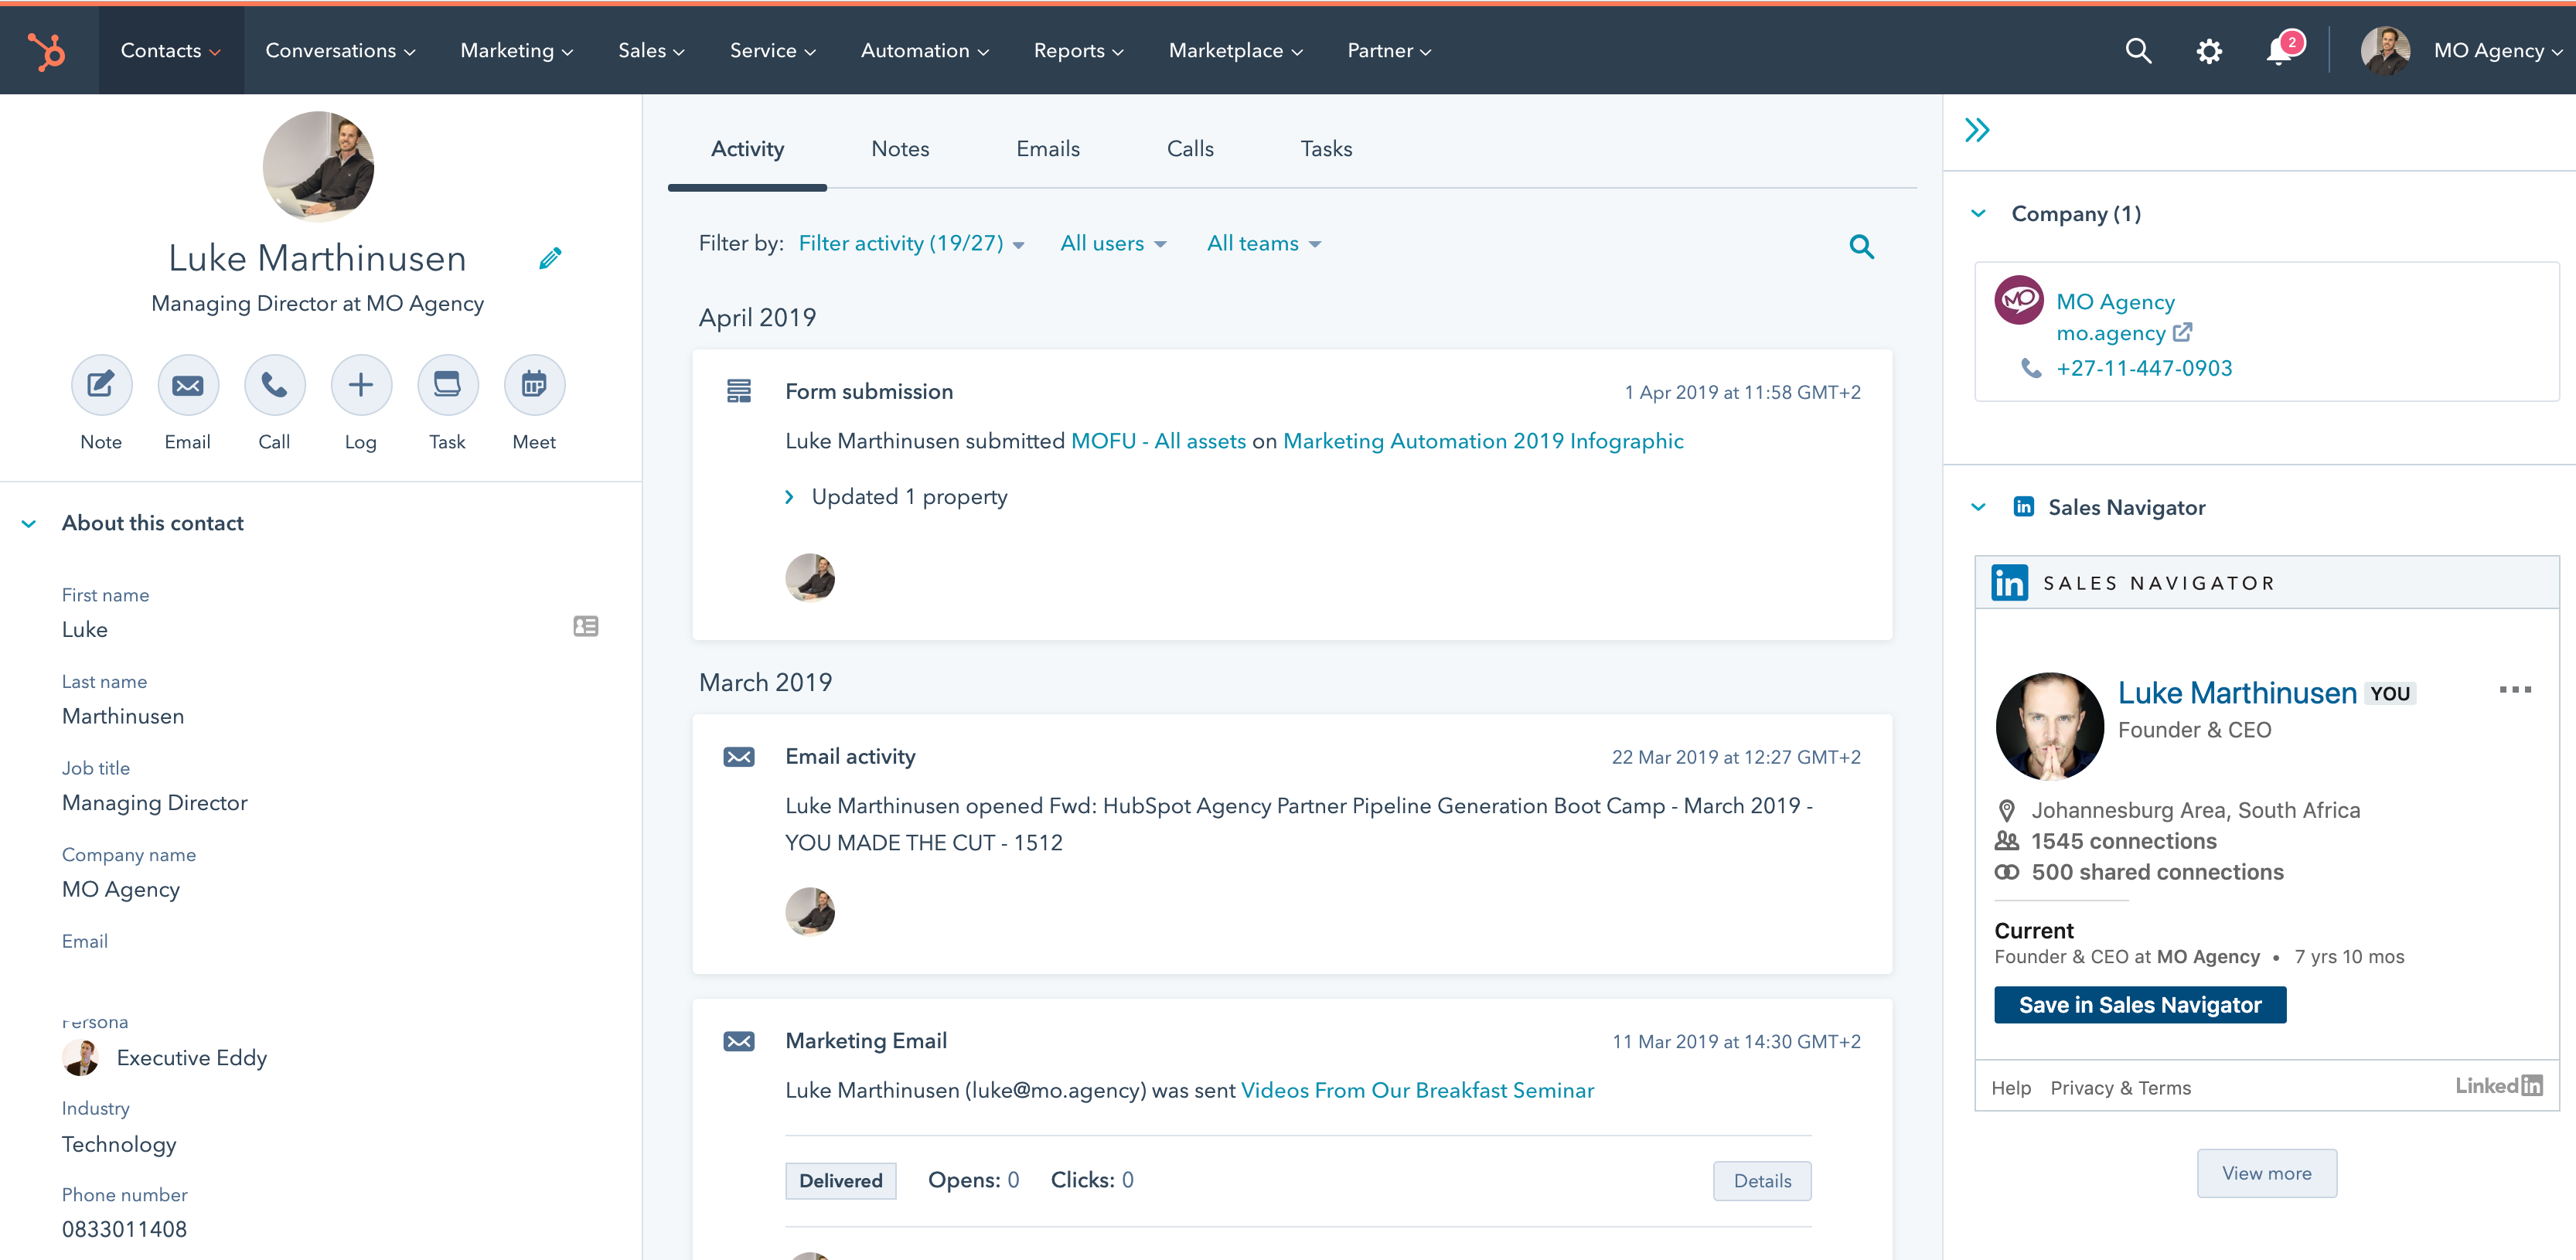Open MOFU - All assets form link

[x=1158, y=441]
